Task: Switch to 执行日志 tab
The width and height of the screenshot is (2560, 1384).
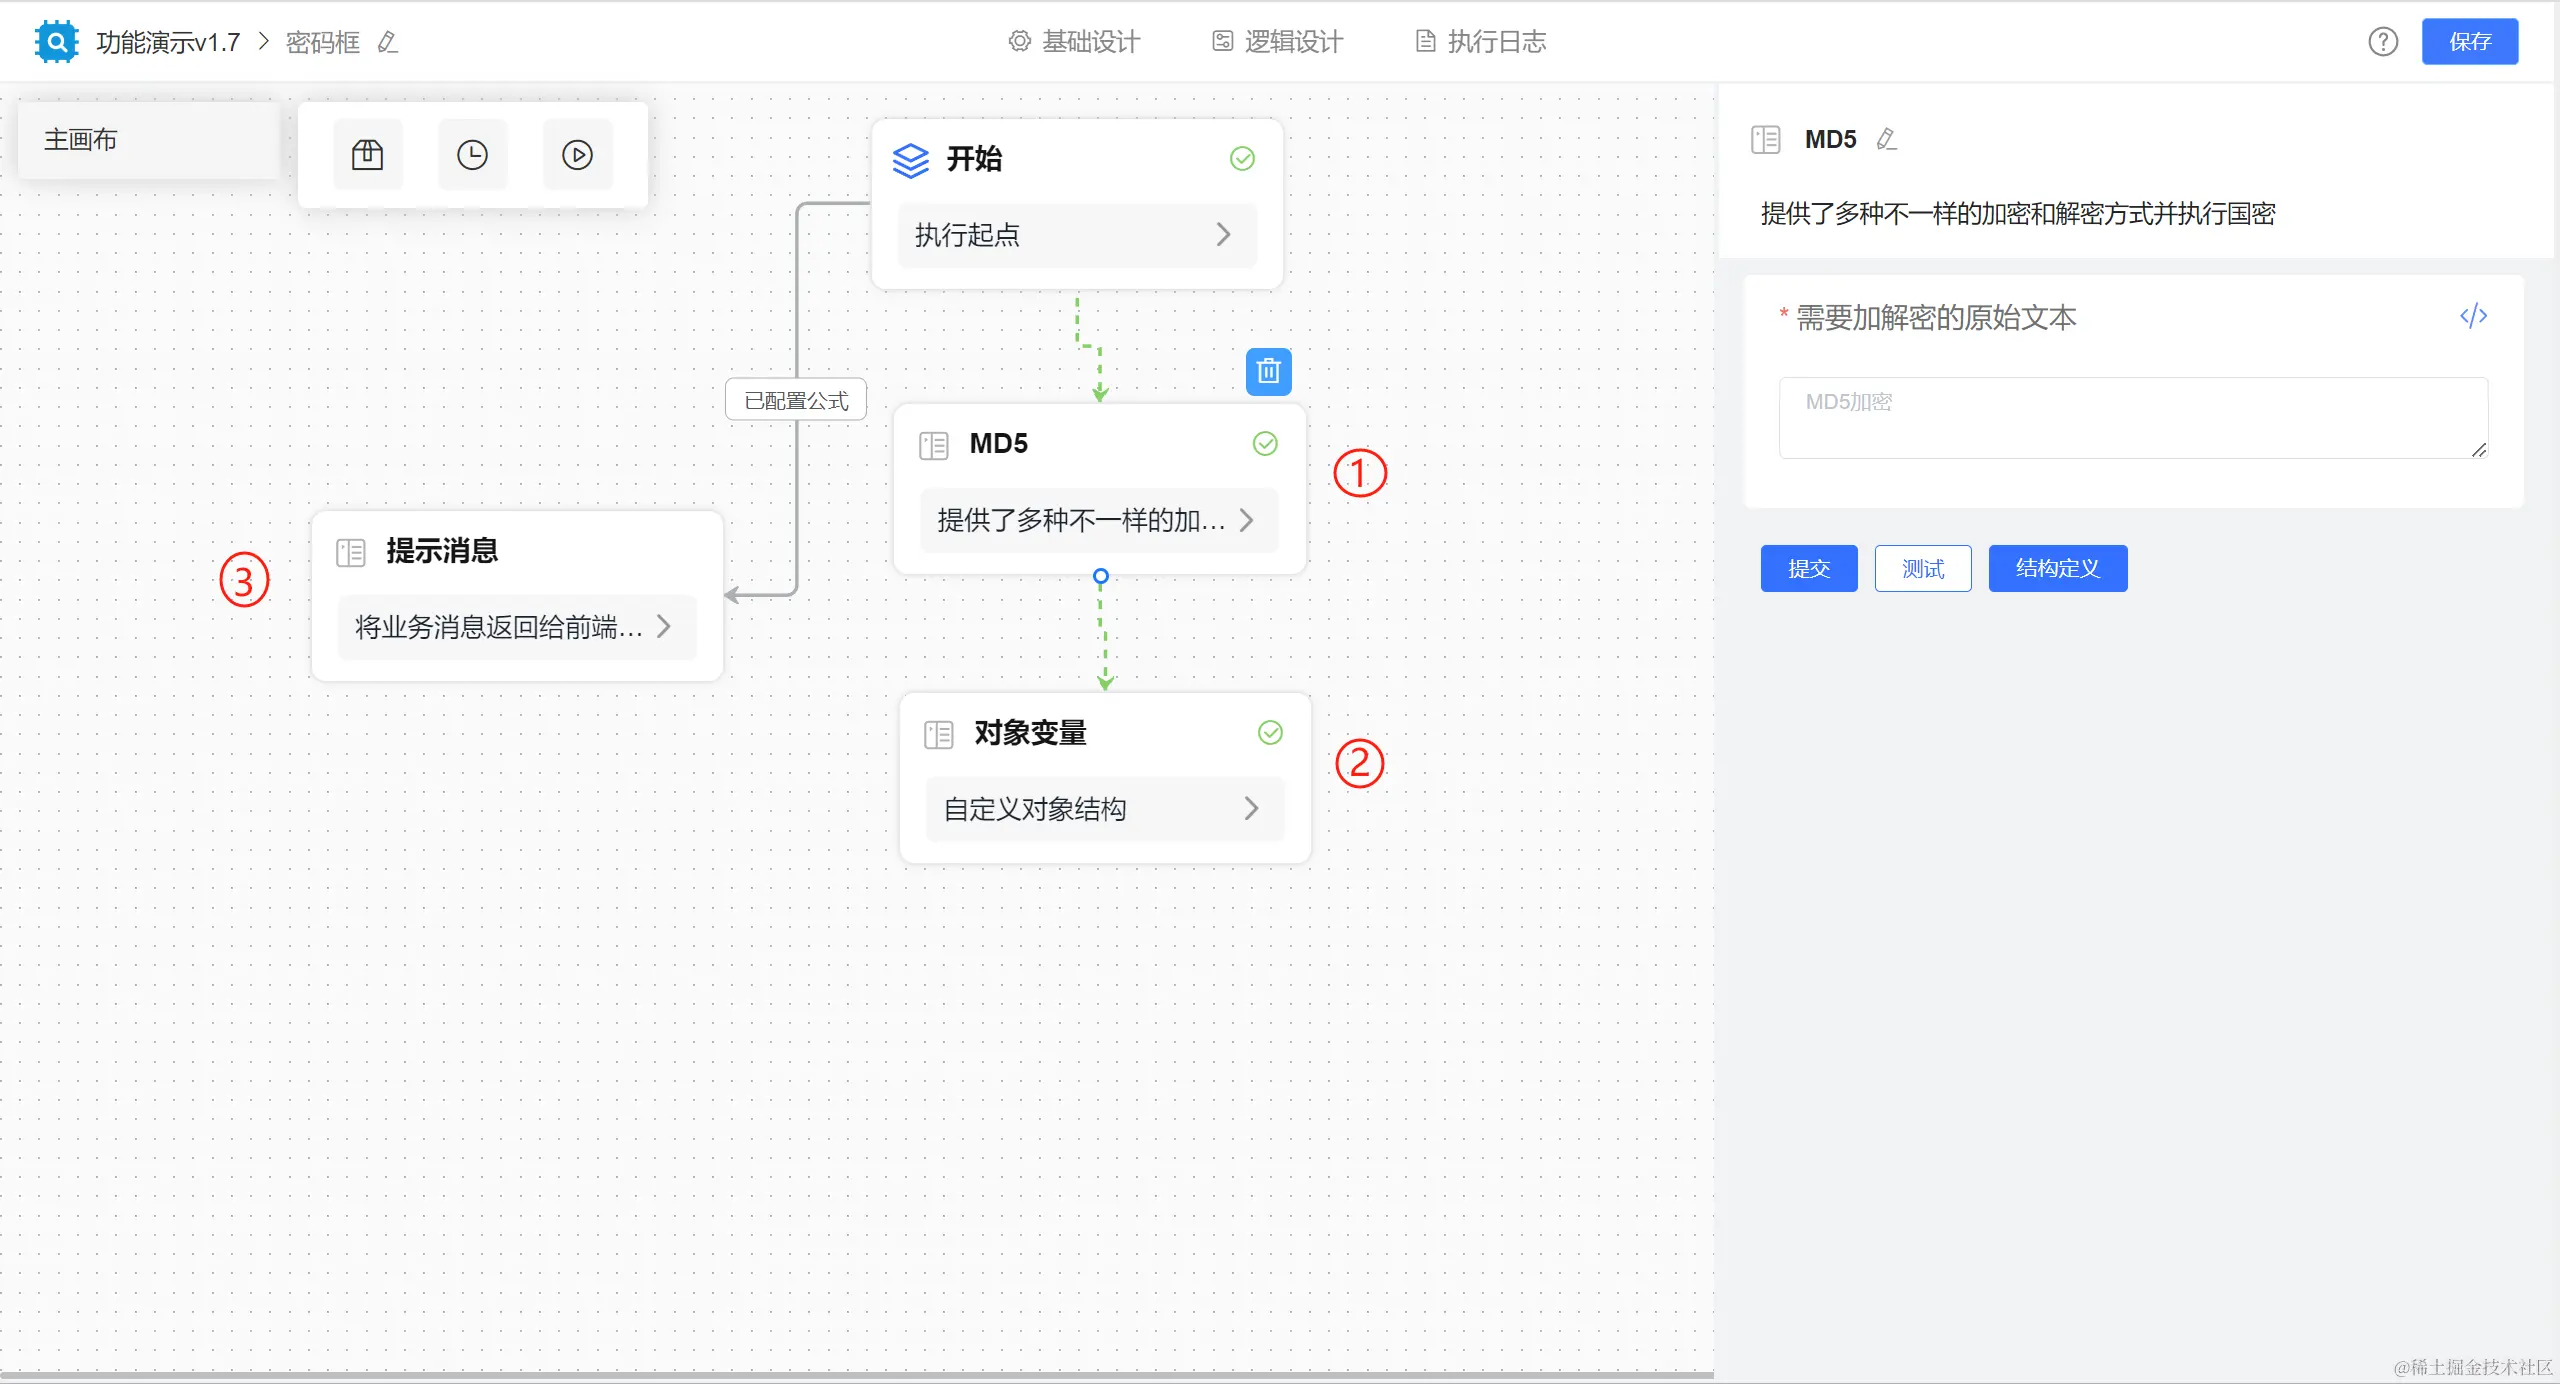Action: point(1481,42)
